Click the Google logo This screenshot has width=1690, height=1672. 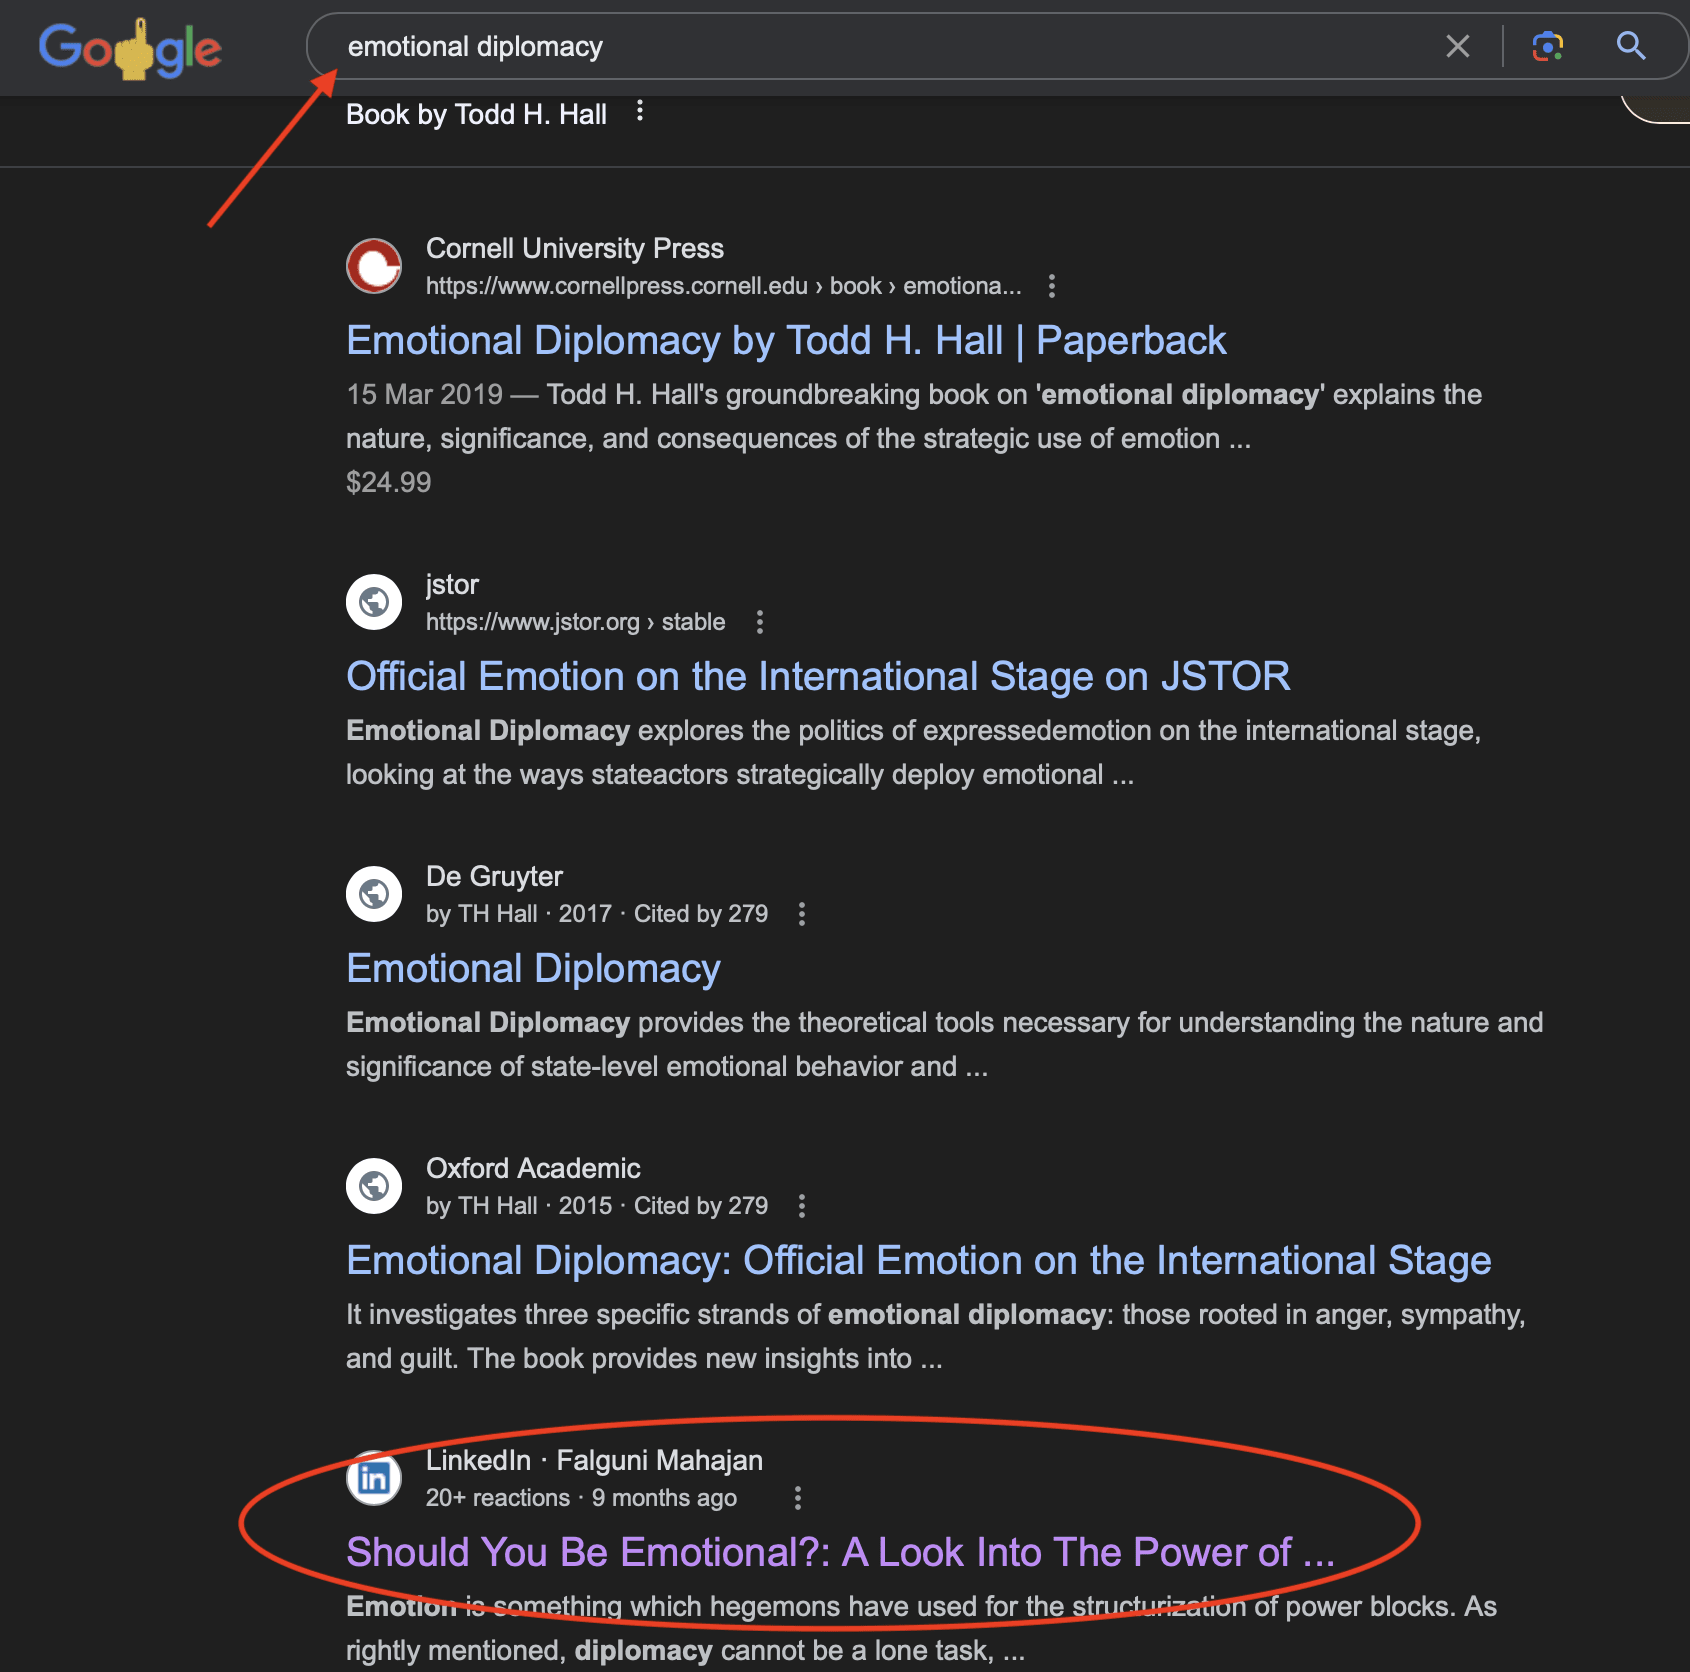pyautogui.click(x=130, y=48)
